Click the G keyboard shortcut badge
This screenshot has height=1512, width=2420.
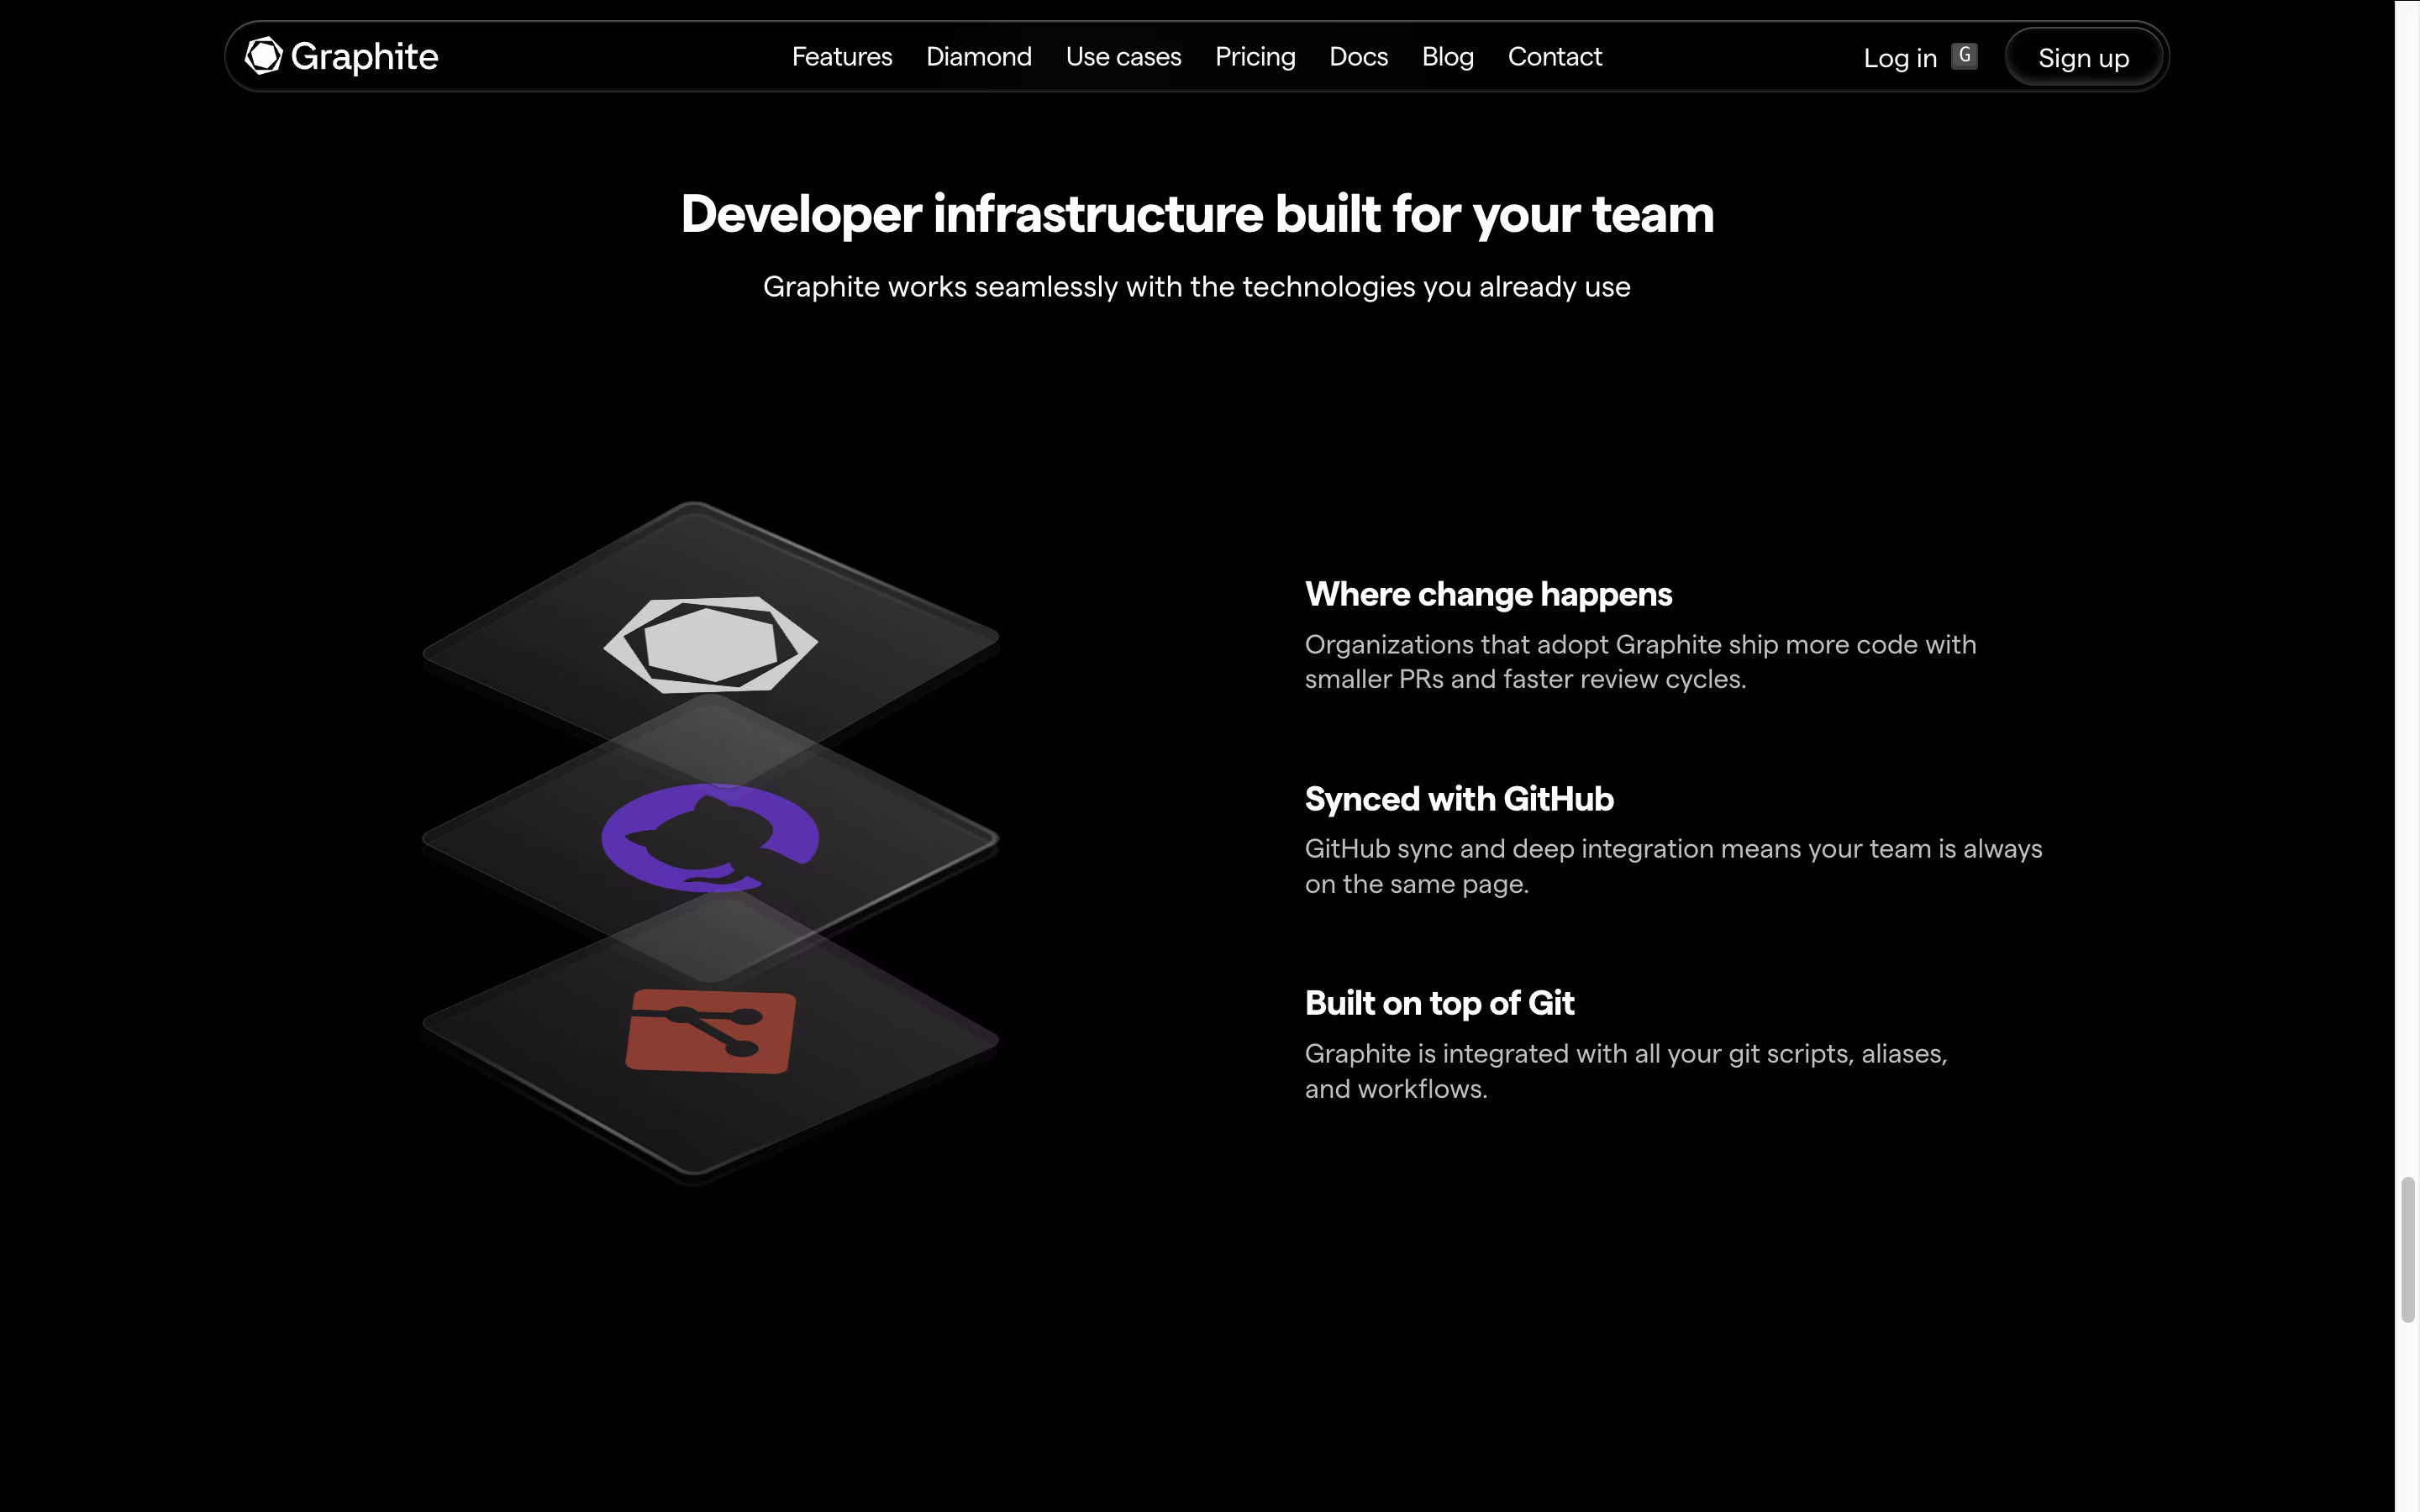coord(1965,56)
